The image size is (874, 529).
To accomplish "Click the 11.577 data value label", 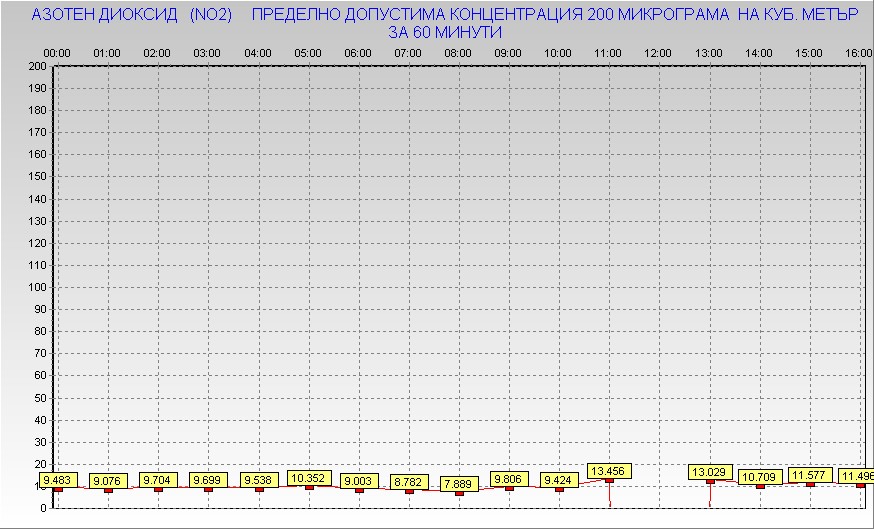I will pyautogui.click(x=810, y=475).
